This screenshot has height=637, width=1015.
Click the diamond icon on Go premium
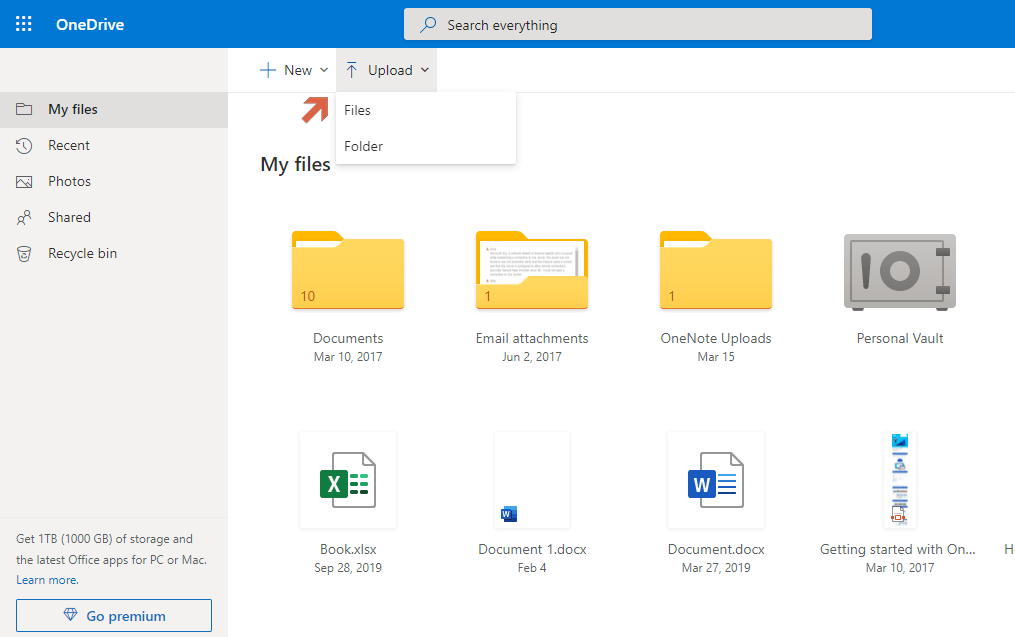tap(71, 615)
